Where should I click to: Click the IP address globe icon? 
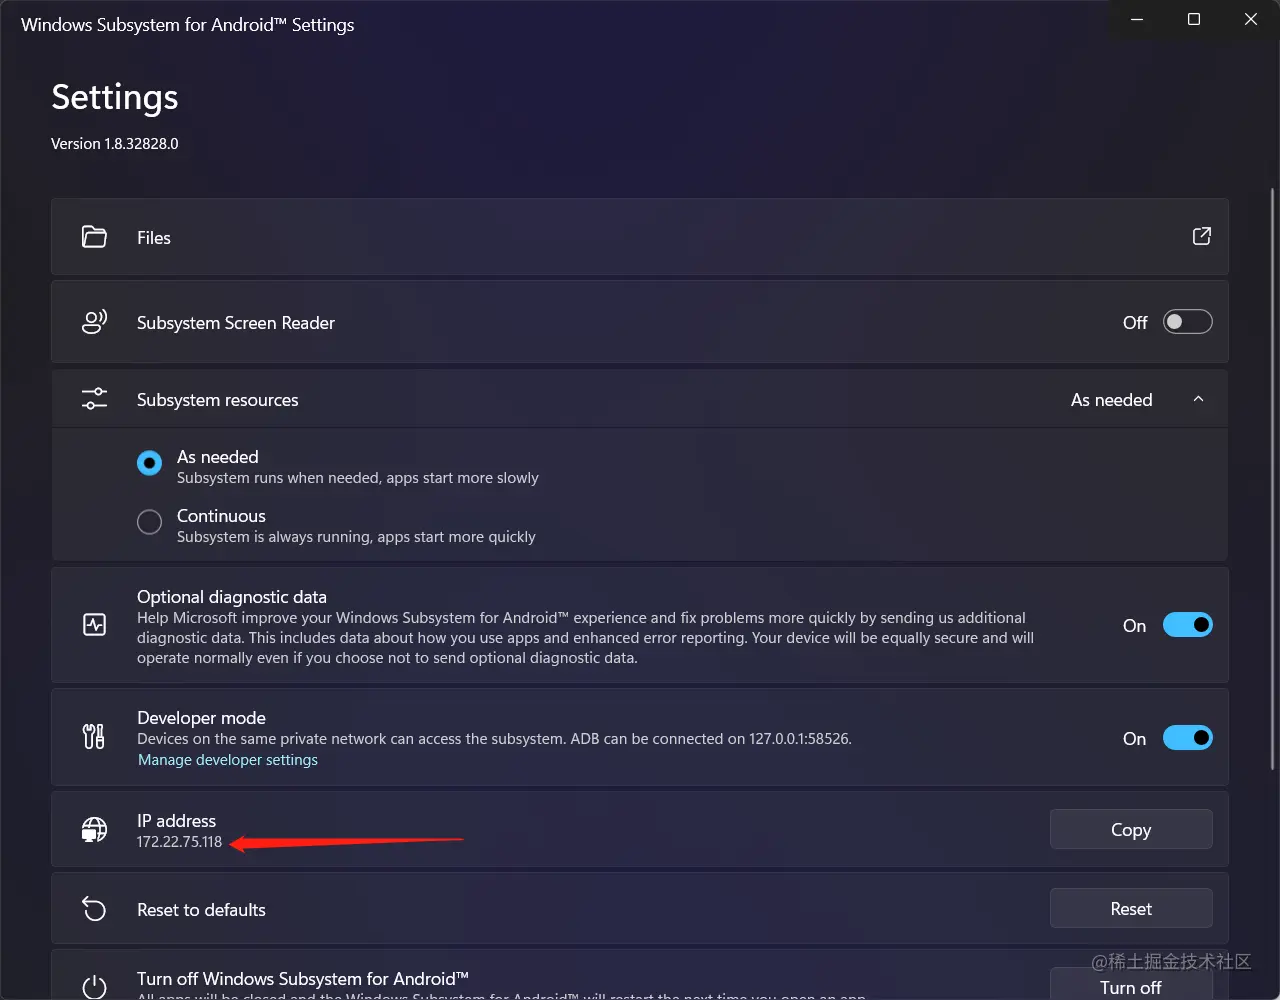click(x=94, y=830)
